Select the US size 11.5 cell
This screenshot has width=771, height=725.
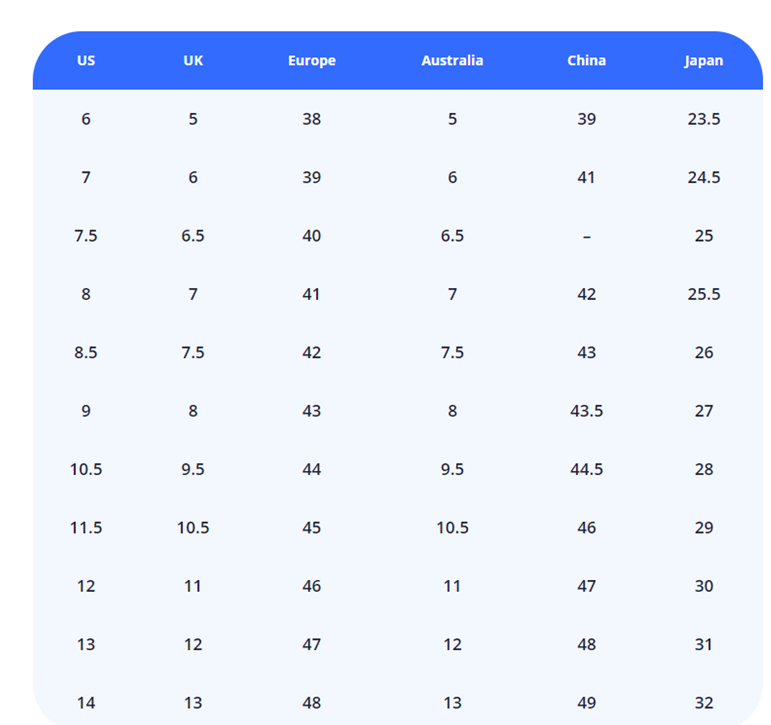tap(86, 528)
